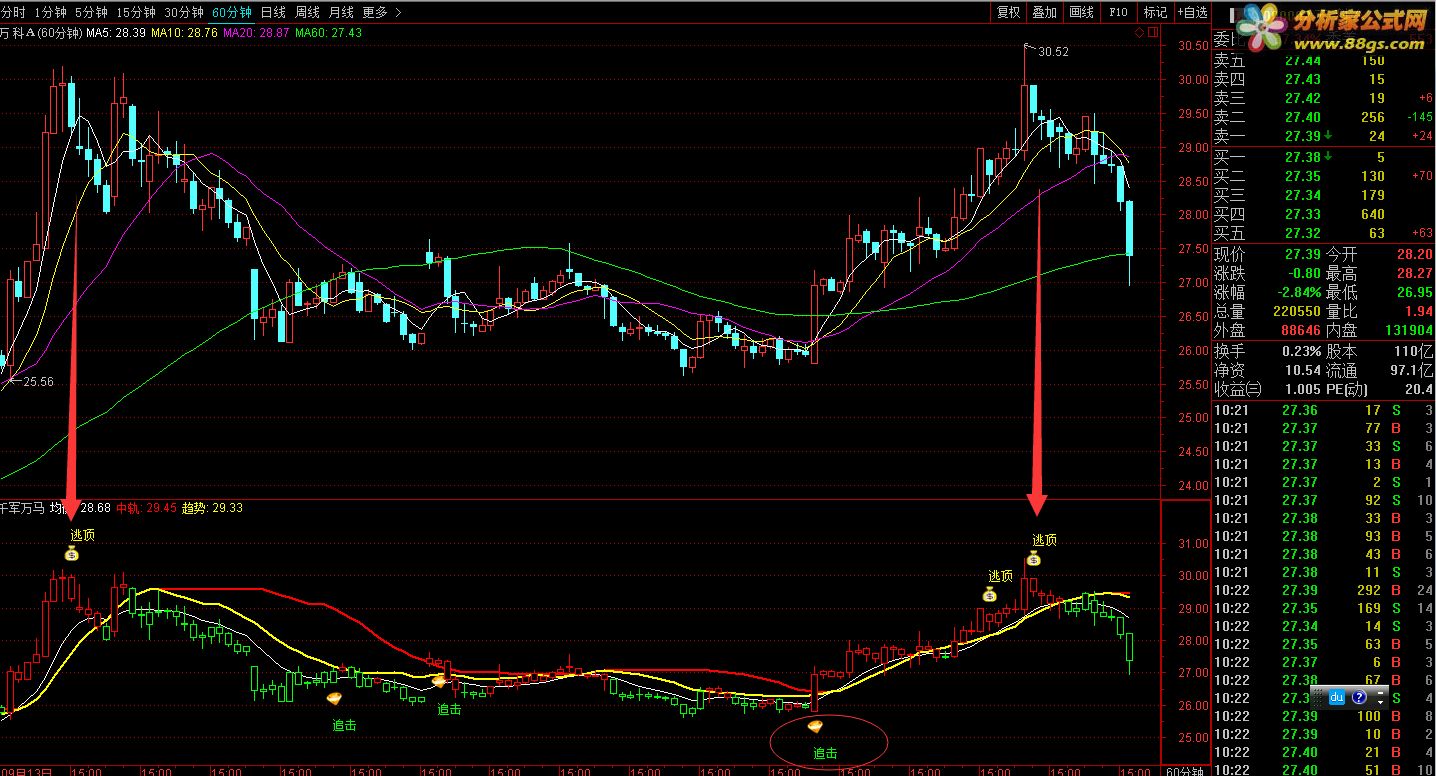Select the 买二 27.35 order row
1436x776 pixels.
click(1324, 176)
